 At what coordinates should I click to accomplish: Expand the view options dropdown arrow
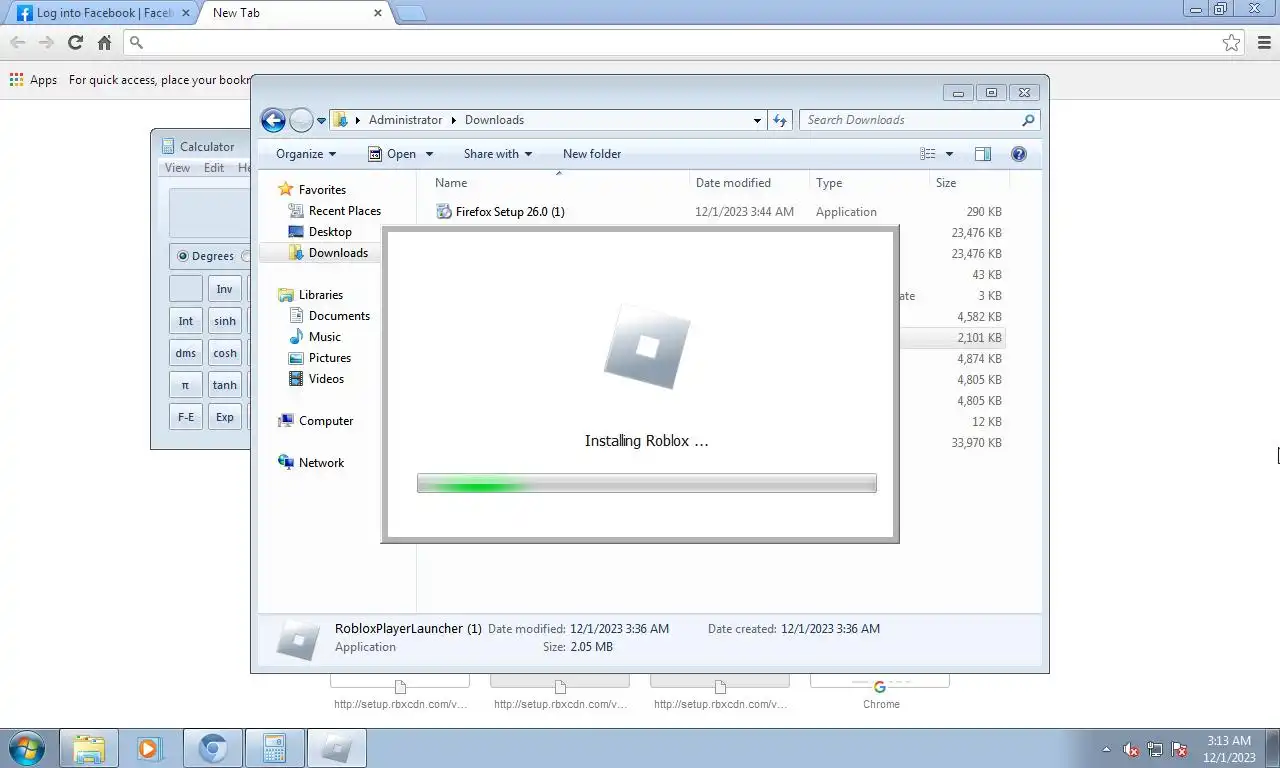(949, 154)
